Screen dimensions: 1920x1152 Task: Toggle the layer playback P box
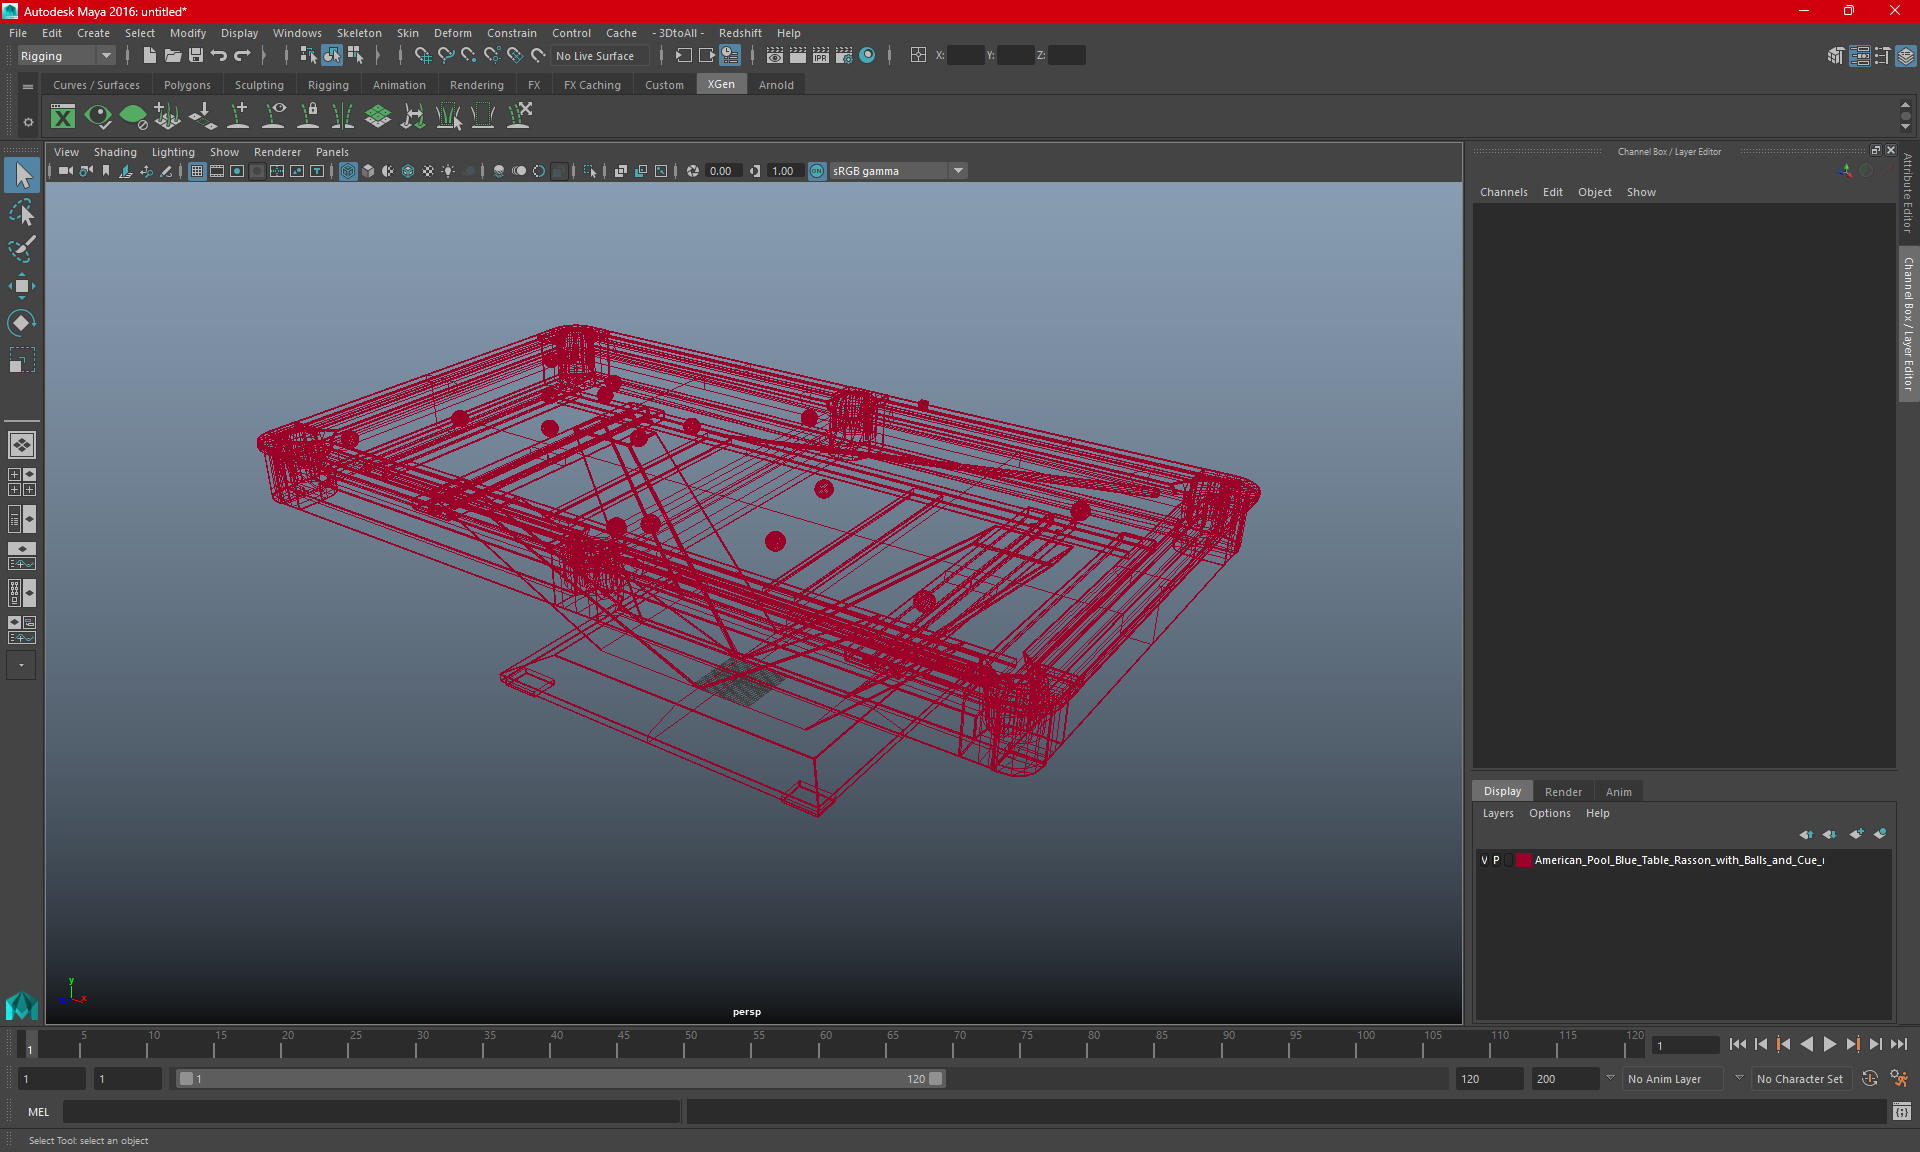click(x=1497, y=860)
